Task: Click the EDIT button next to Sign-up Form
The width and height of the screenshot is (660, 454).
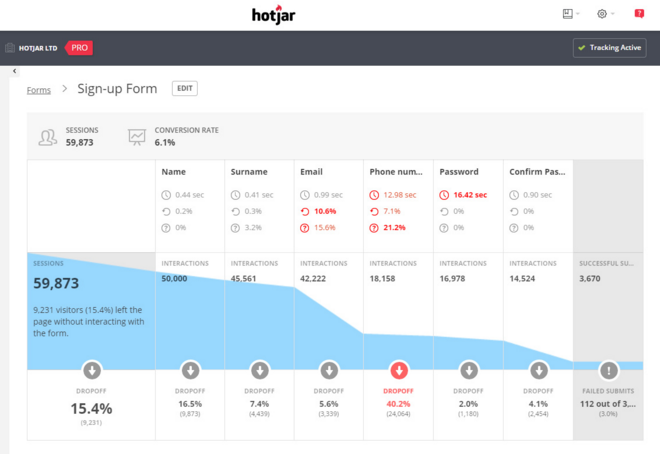Action: click(x=185, y=88)
